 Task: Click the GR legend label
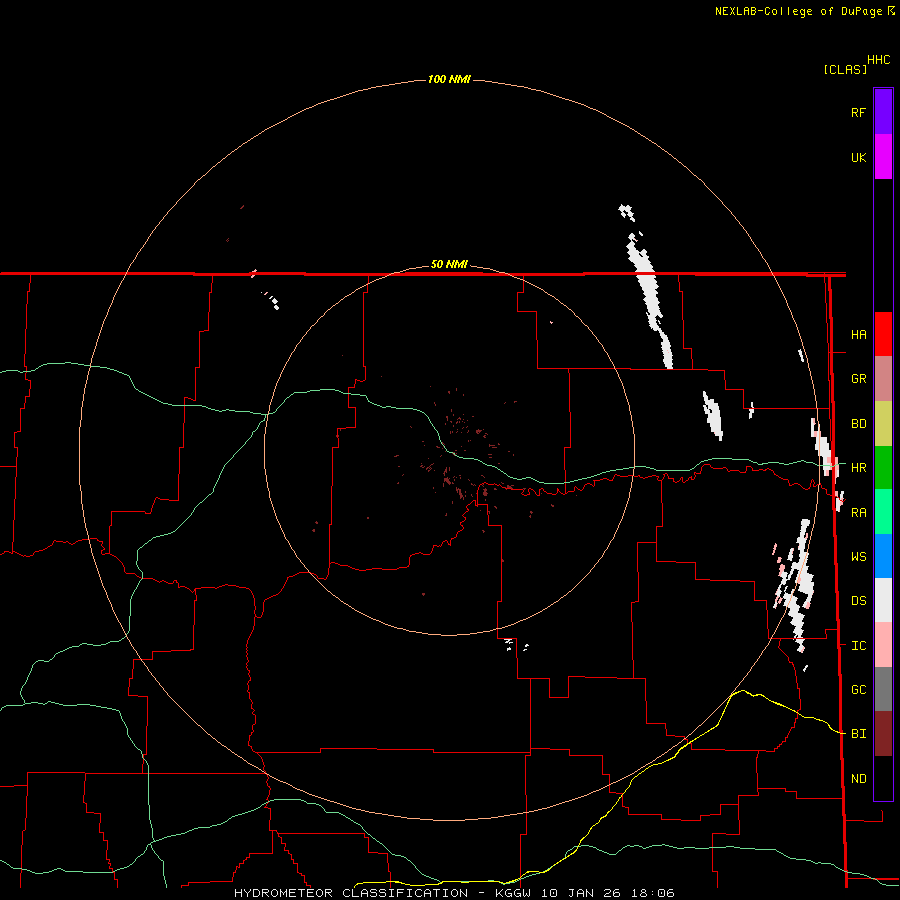pos(858,379)
